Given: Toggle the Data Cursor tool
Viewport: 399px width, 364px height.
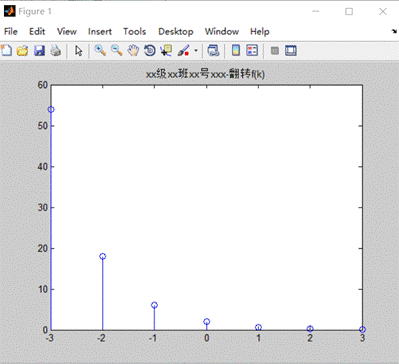Looking at the screenshot, I should [x=166, y=51].
